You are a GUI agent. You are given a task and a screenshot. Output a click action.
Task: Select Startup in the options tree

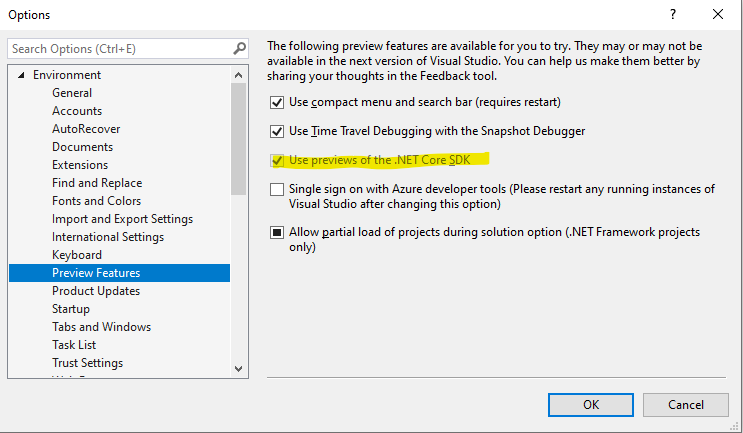pos(71,309)
